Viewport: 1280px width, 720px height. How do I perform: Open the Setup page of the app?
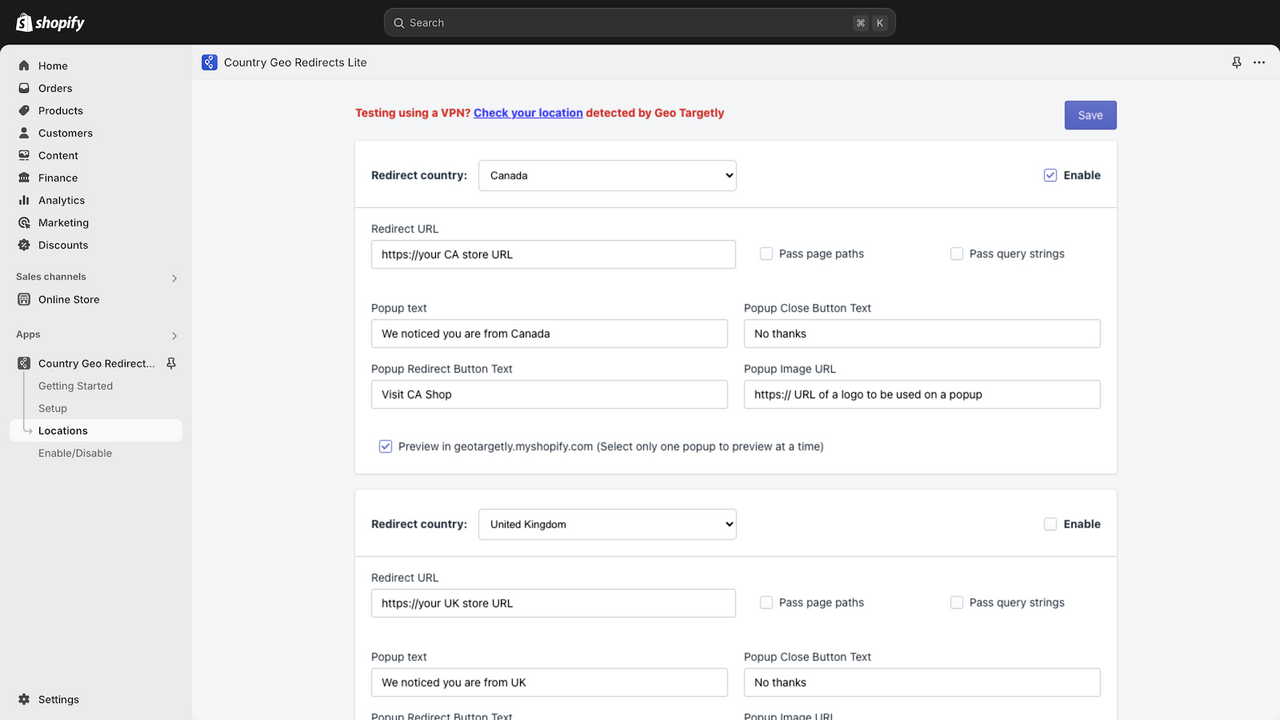[54, 408]
